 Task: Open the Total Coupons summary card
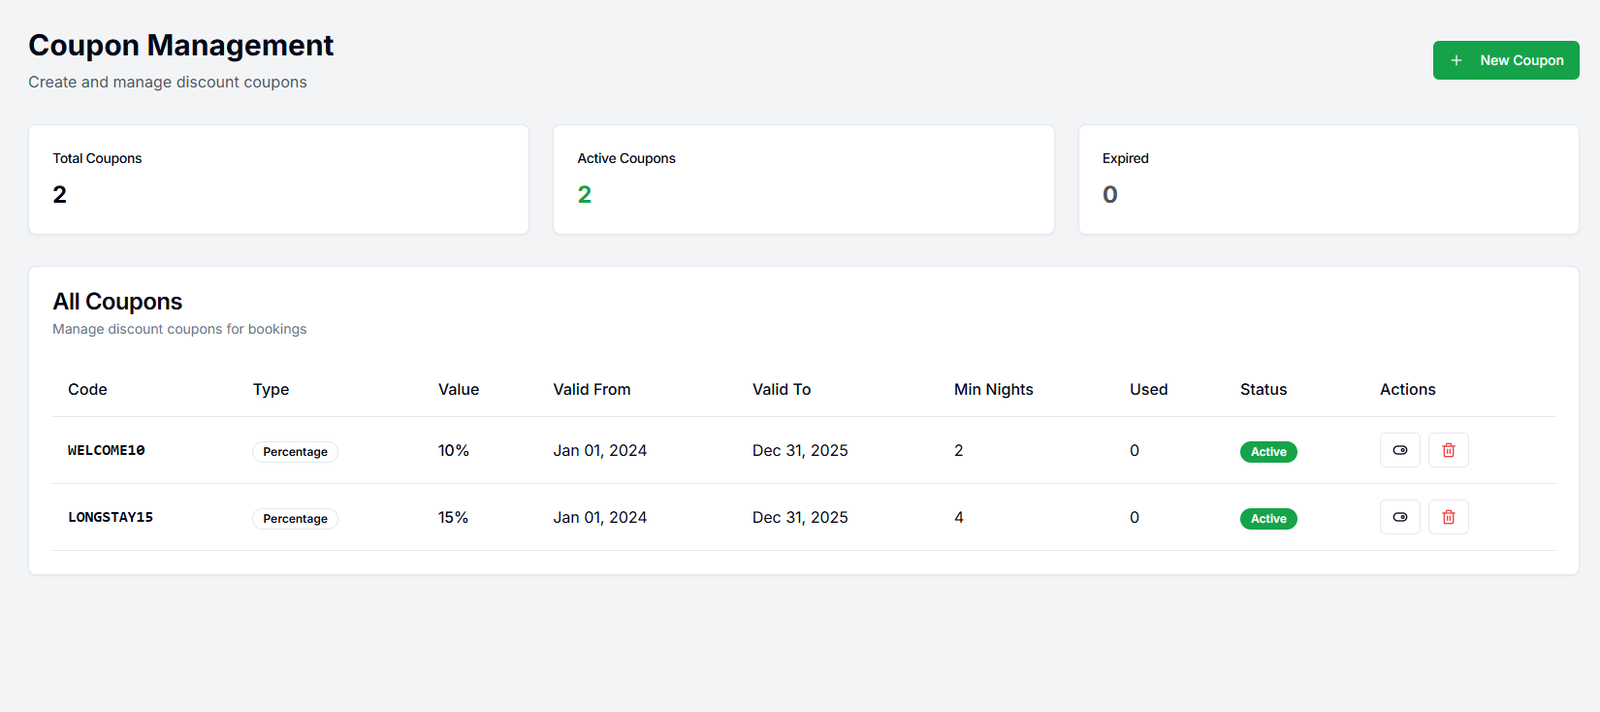pyautogui.click(x=278, y=180)
